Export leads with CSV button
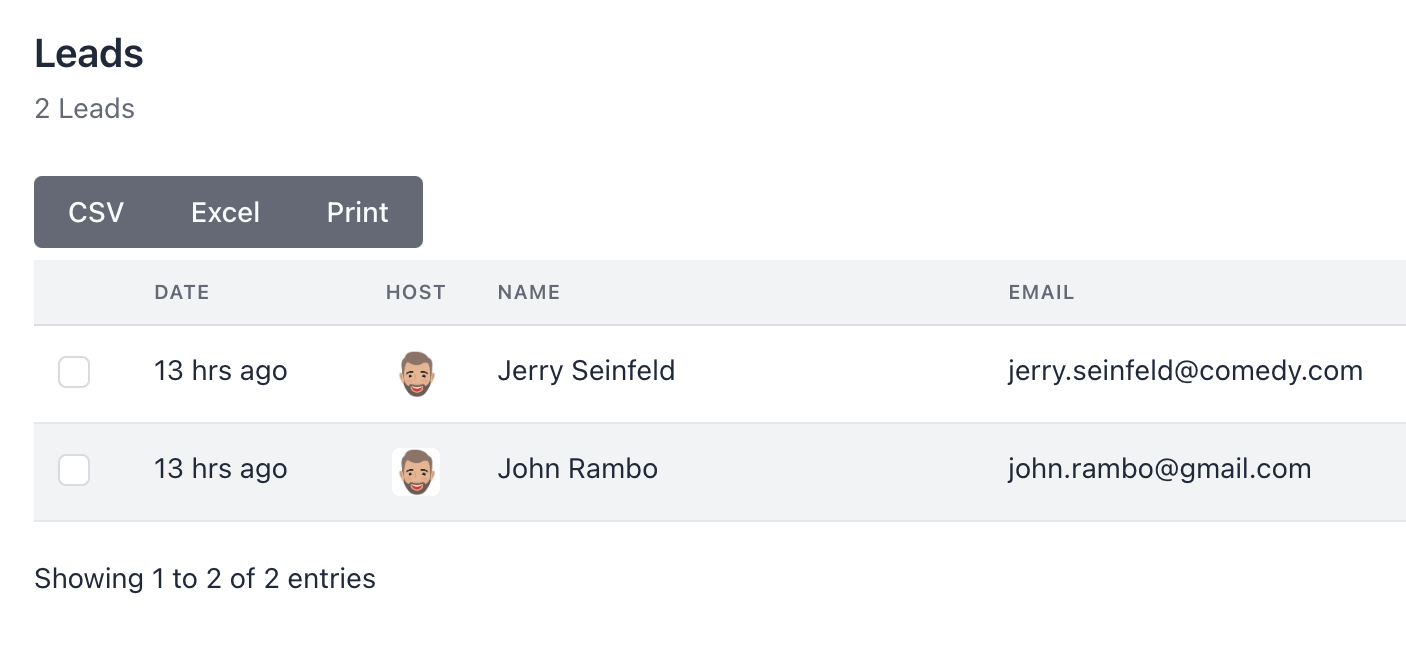 (x=96, y=212)
